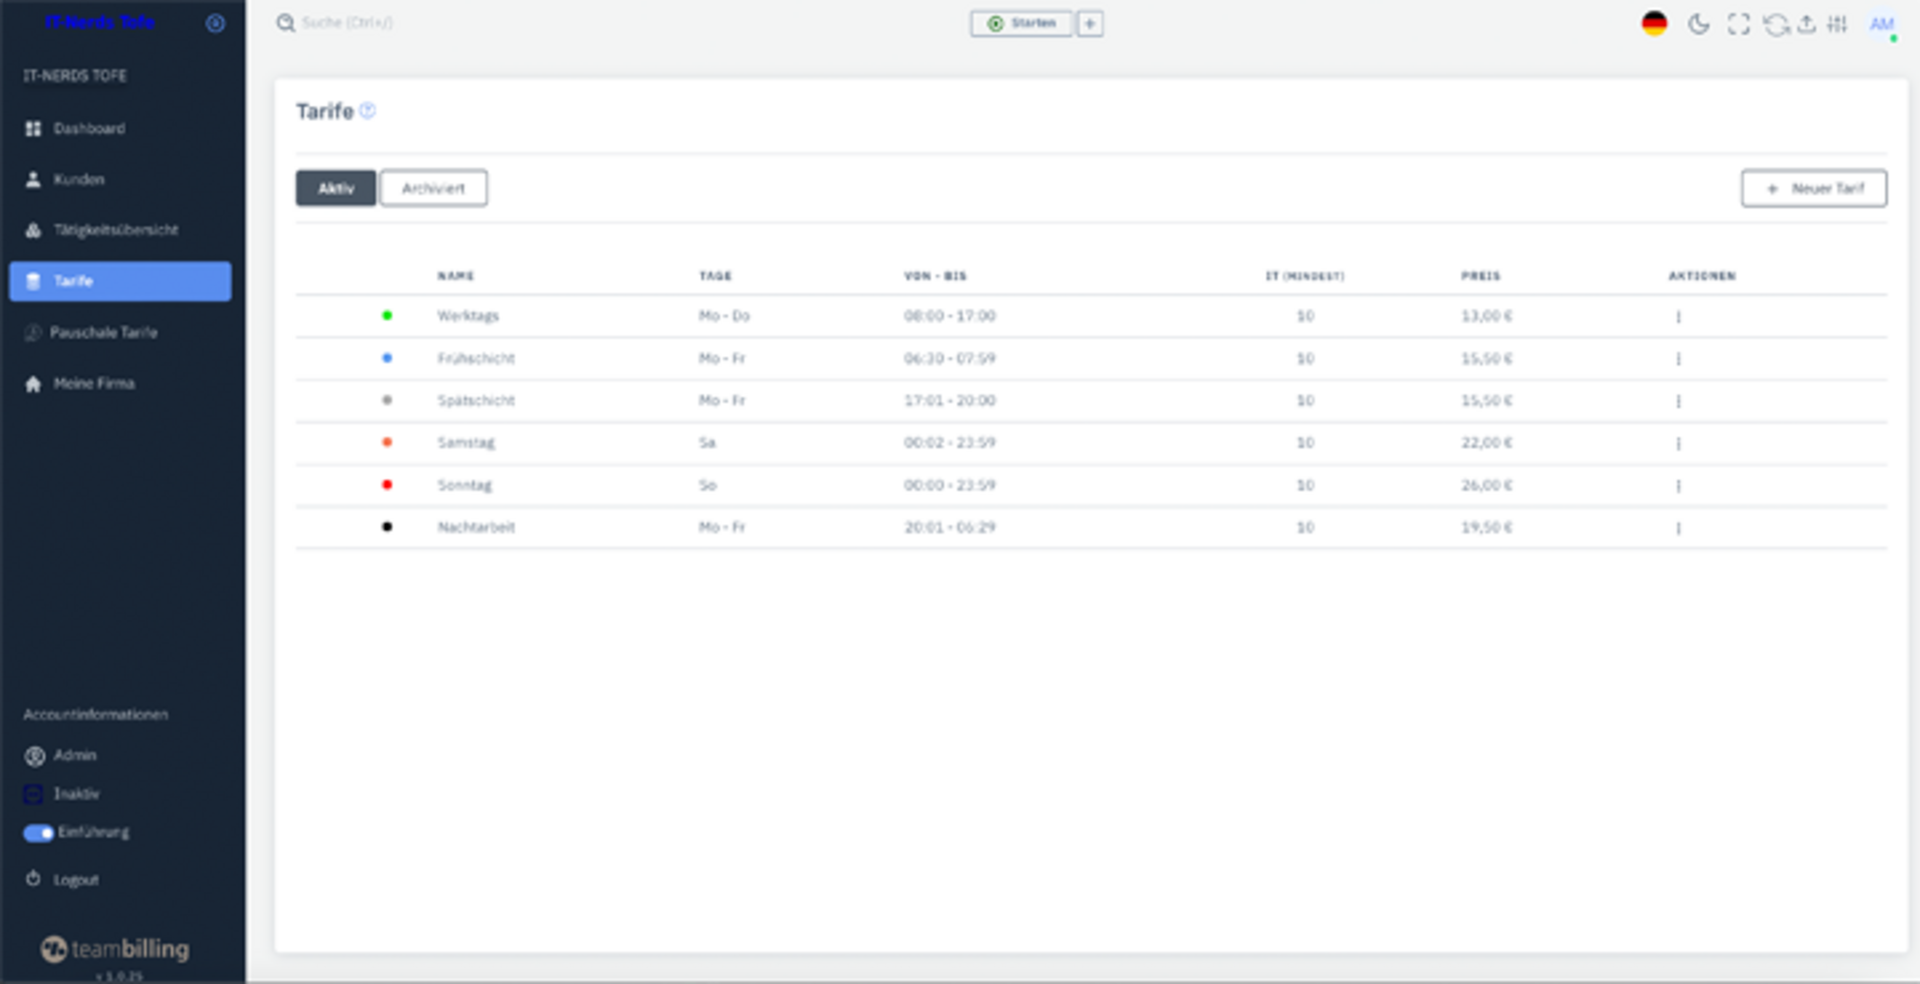Toggle dark mode with the moon icon
Viewport: 1920px width, 984px height.
pos(1698,24)
